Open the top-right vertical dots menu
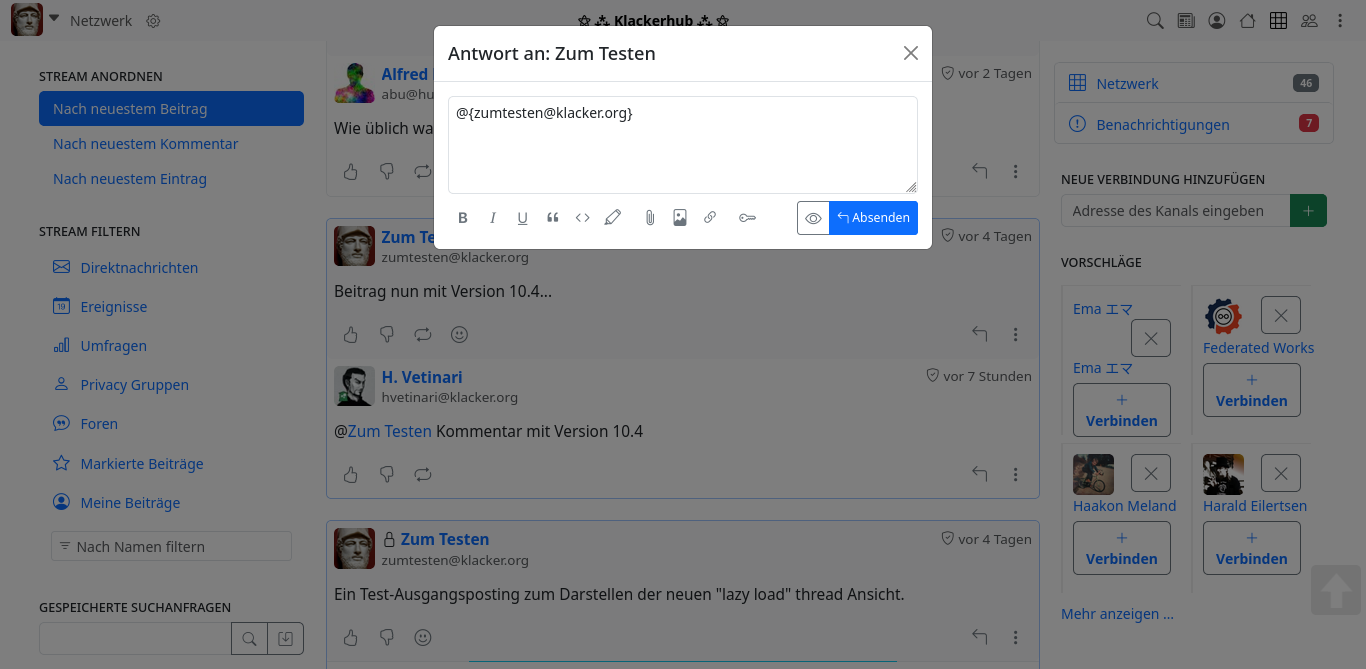The height and width of the screenshot is (669, 1366). (x=1340, y=20)
